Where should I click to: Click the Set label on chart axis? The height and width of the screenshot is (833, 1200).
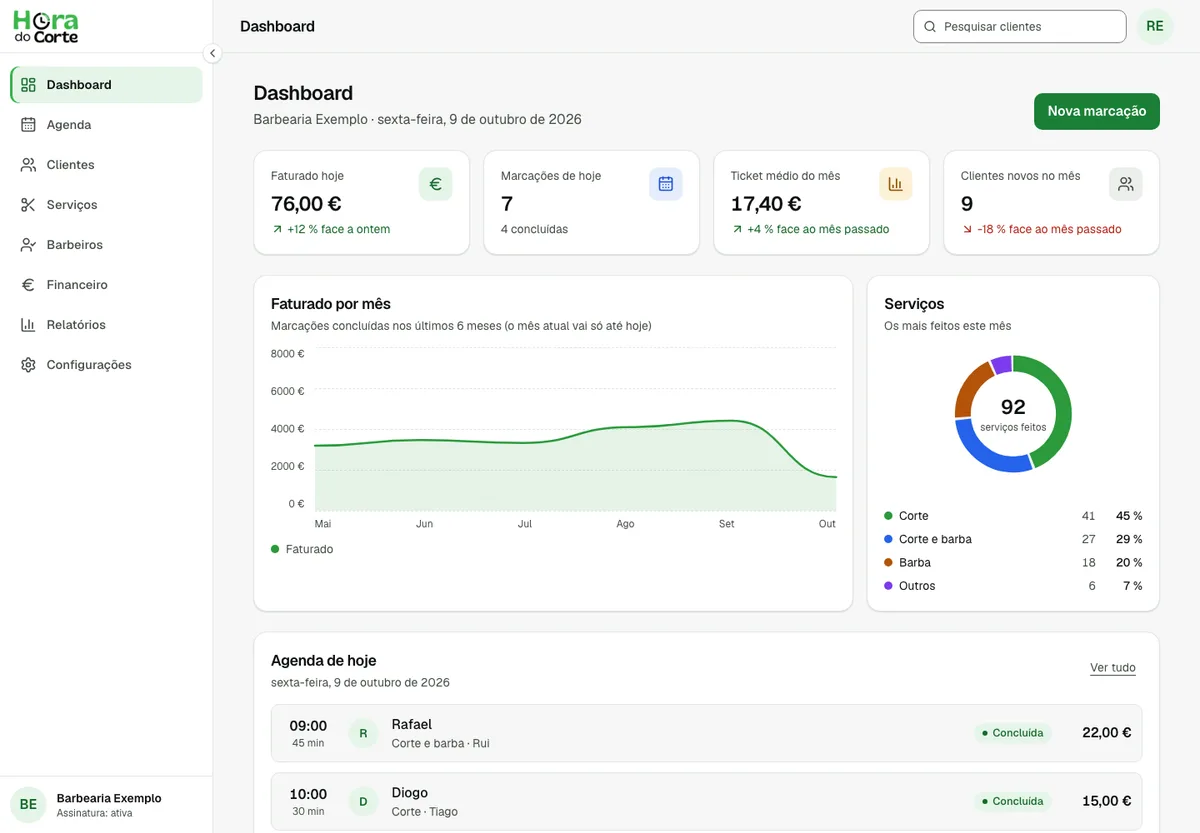pos(726,524)
